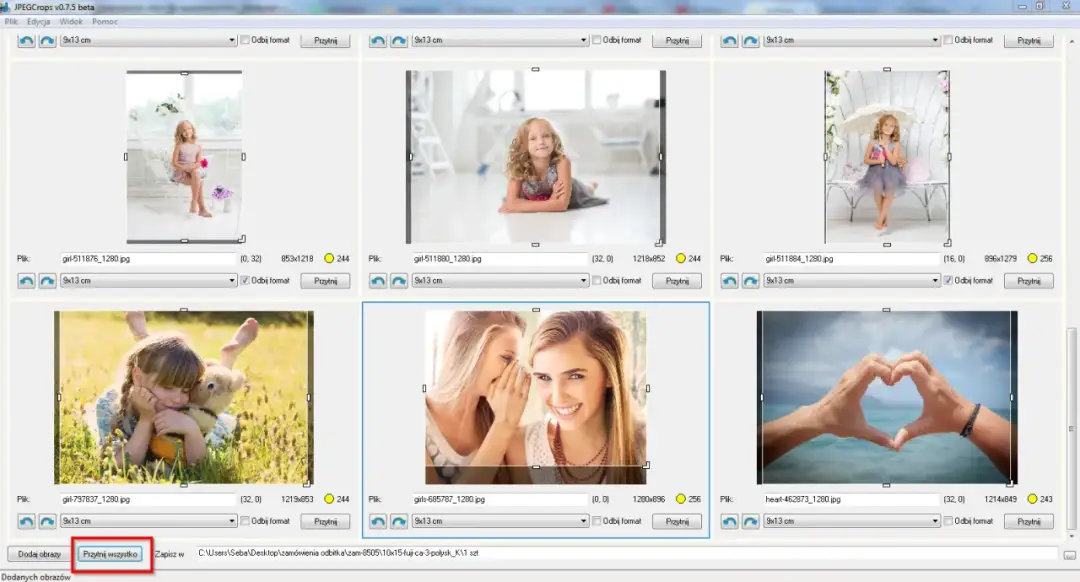Click browse folder button beside save path
Image resolution: width=1080 pixels, height=582 pixels.
pos(1068,554)
